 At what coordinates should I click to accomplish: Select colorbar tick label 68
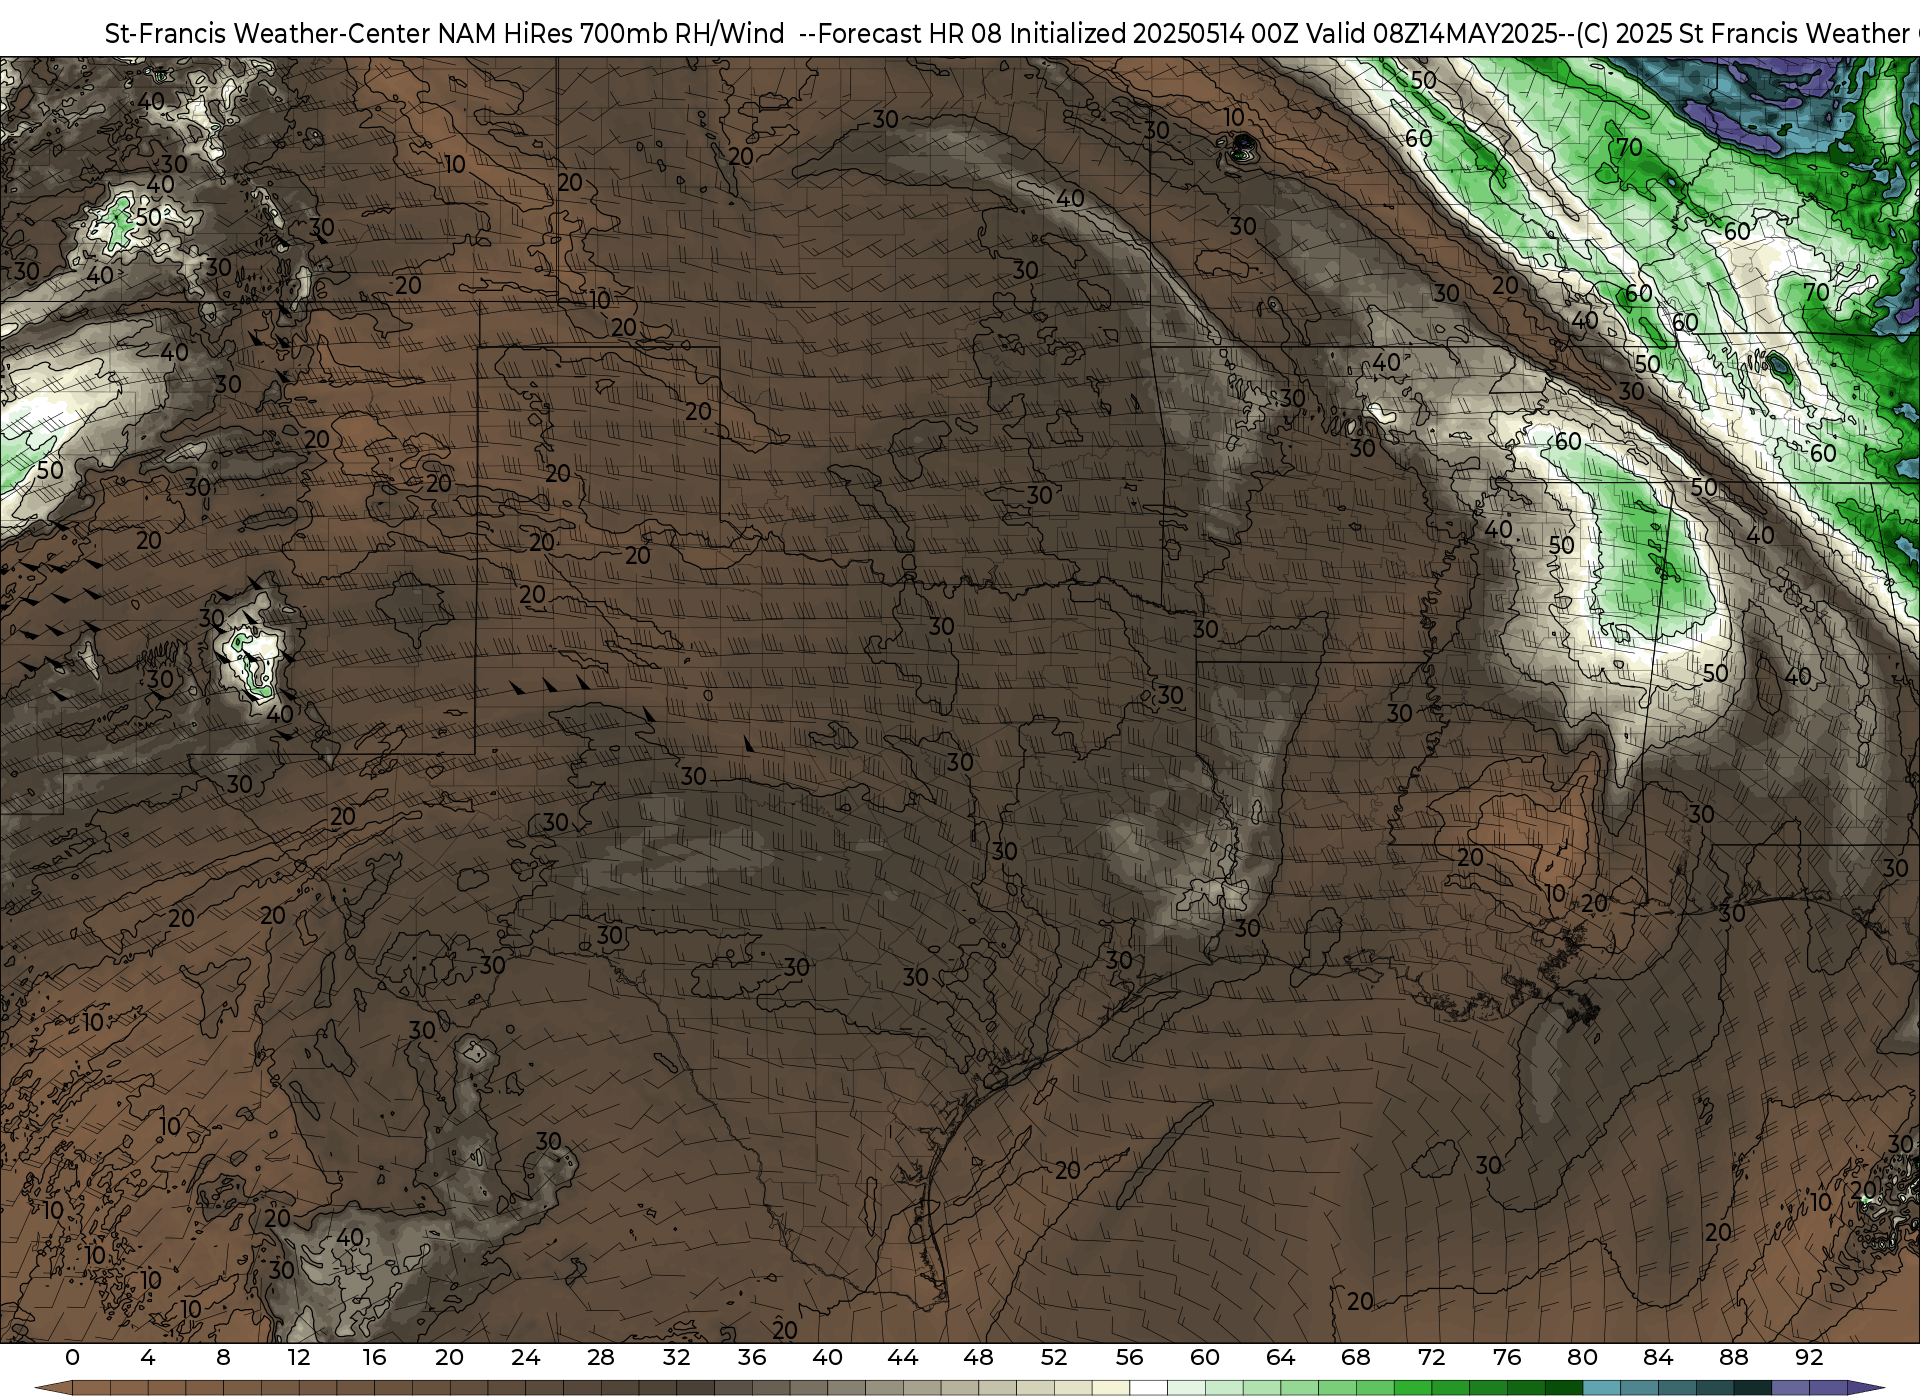point(1356,1357)
